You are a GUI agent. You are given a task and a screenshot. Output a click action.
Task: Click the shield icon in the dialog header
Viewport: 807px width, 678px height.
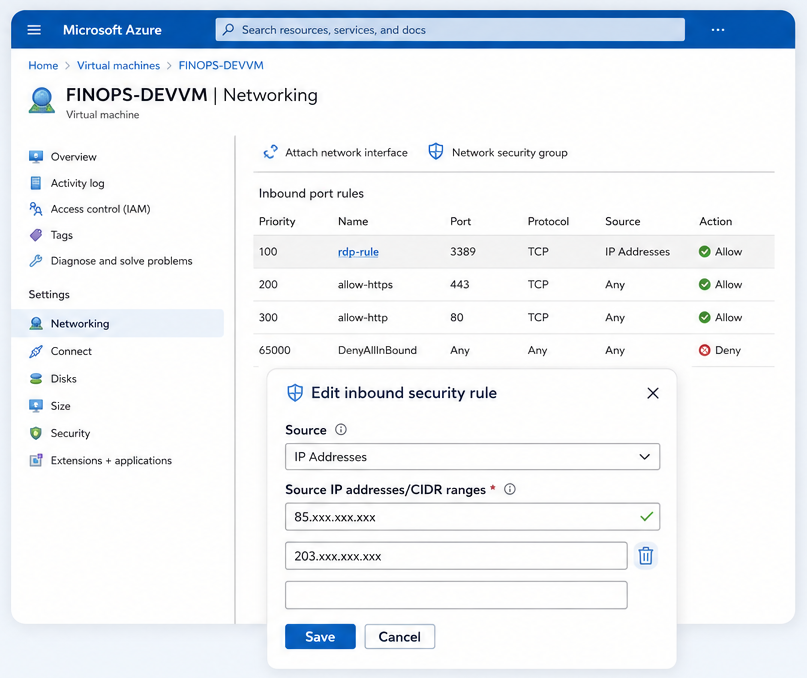click(295, 393)
